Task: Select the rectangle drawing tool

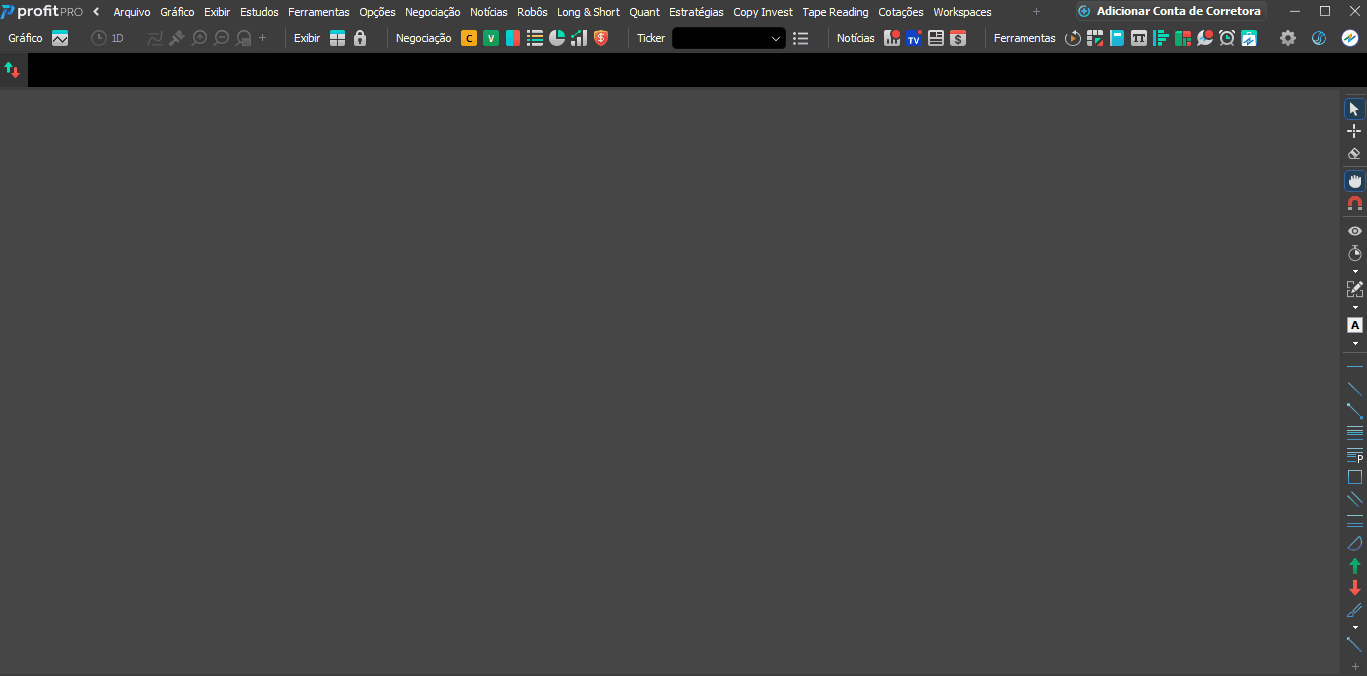Action: [1354, 477]
